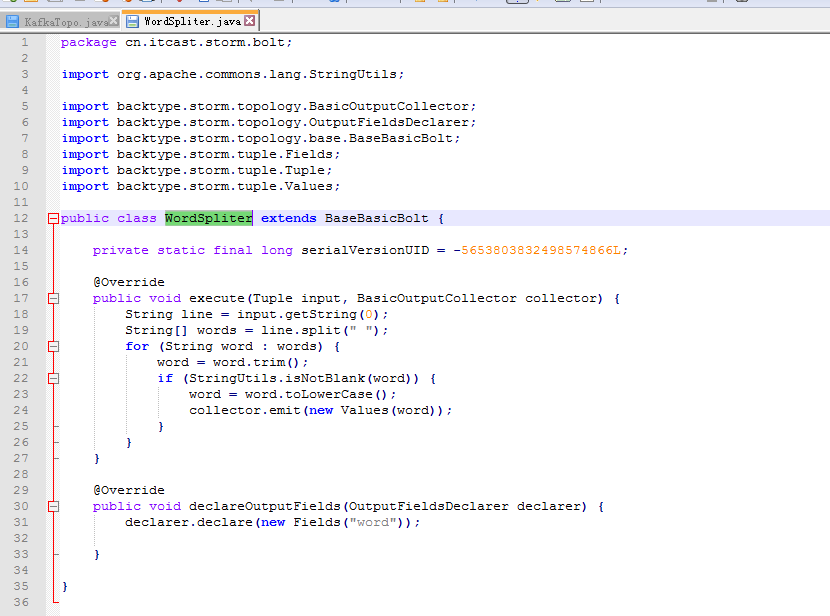
Task: Click the closing brace on line 35
Action: (65, 586)
